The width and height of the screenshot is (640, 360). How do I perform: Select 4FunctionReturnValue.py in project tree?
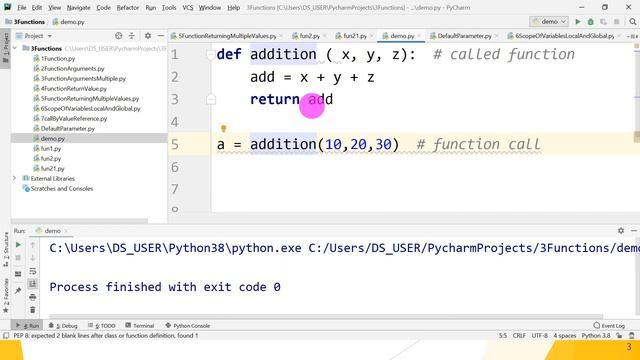[73, 89]
